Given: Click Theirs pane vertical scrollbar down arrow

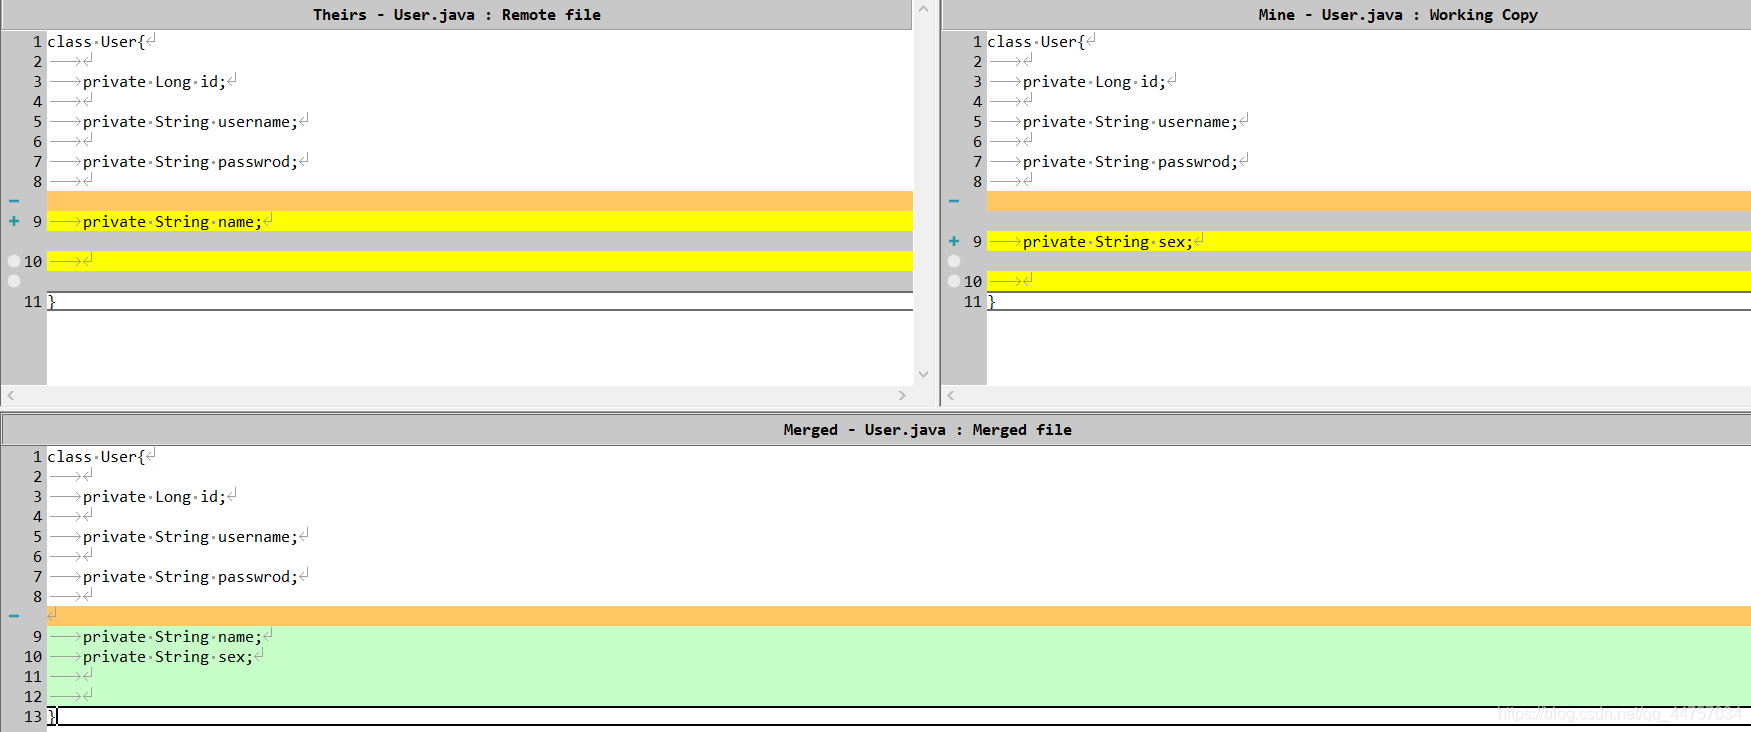Looking at the screenshot, I should click(x=923, y=374).
